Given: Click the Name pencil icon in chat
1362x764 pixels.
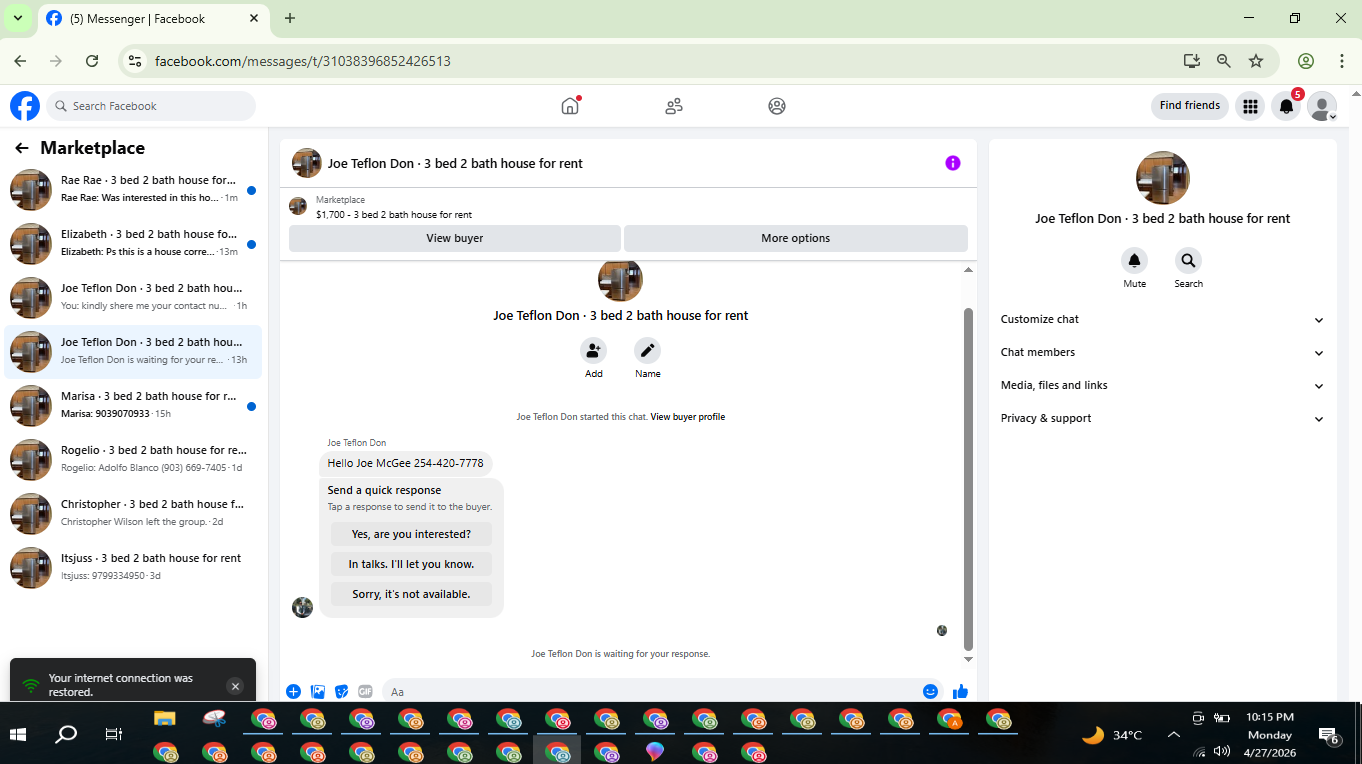Looking at the screenshot, I should (x=648, y=351).
